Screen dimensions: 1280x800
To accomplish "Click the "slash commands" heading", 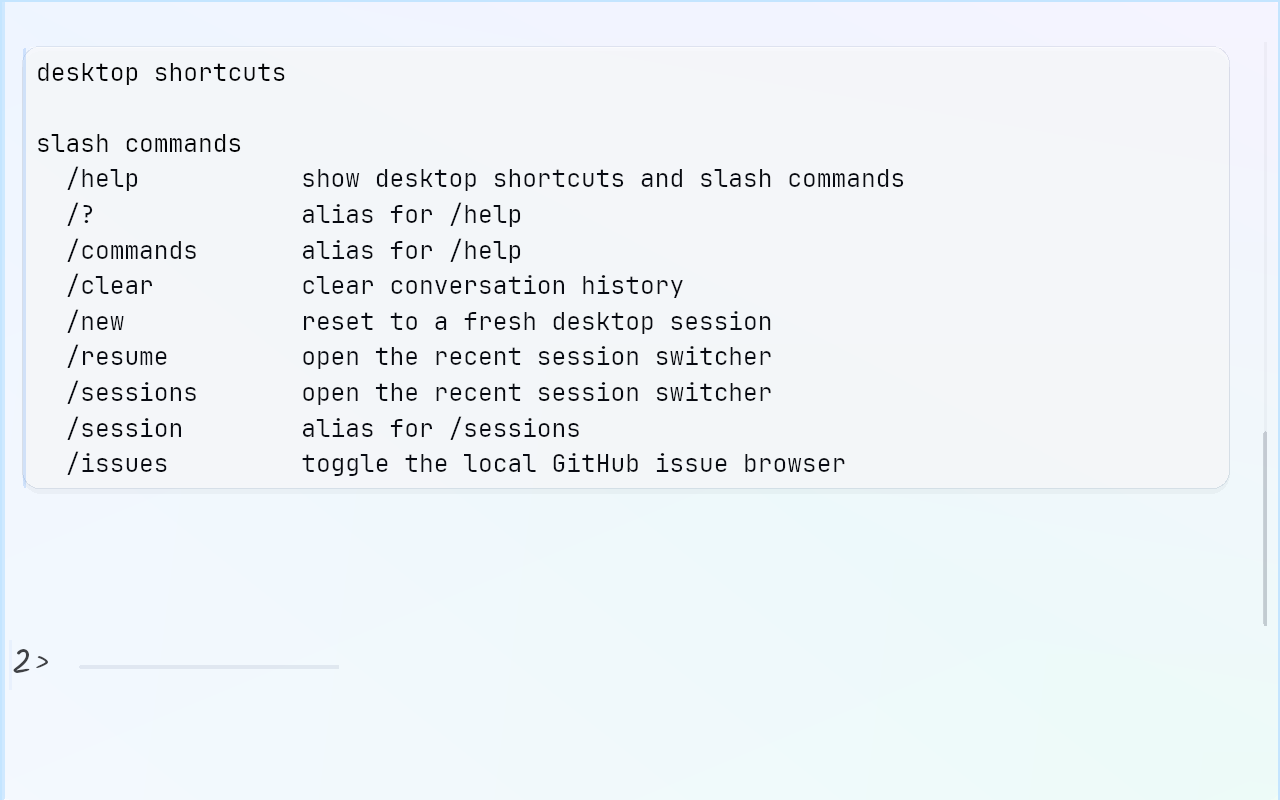I will [x=139, y=144].
